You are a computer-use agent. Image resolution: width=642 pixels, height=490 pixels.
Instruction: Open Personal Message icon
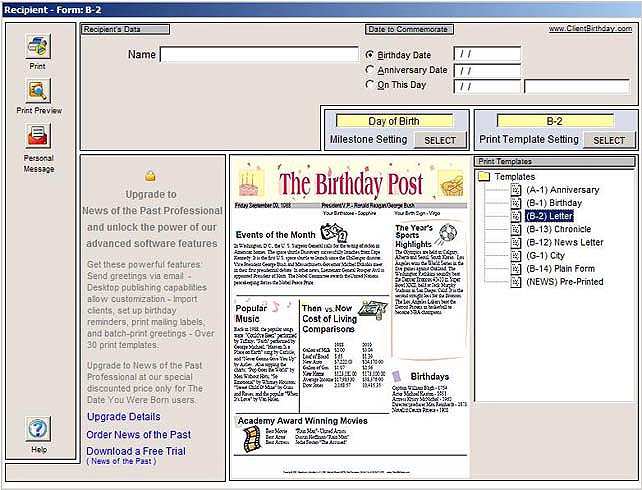click(38, 135)
